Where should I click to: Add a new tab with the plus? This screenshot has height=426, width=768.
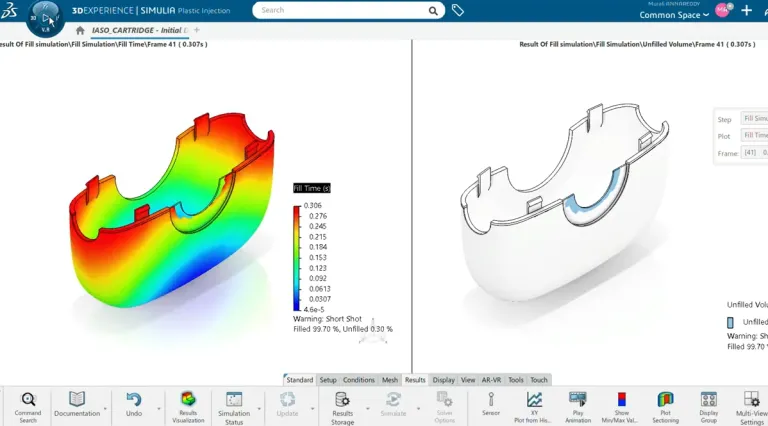tap(197, 30)
